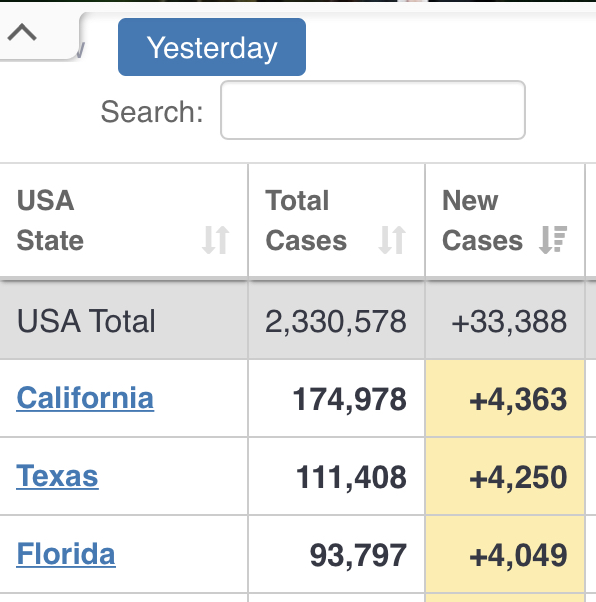Click USA Total cases value 2,330,578
Screen dimensions: 596x602
click(x=336, y=321)
